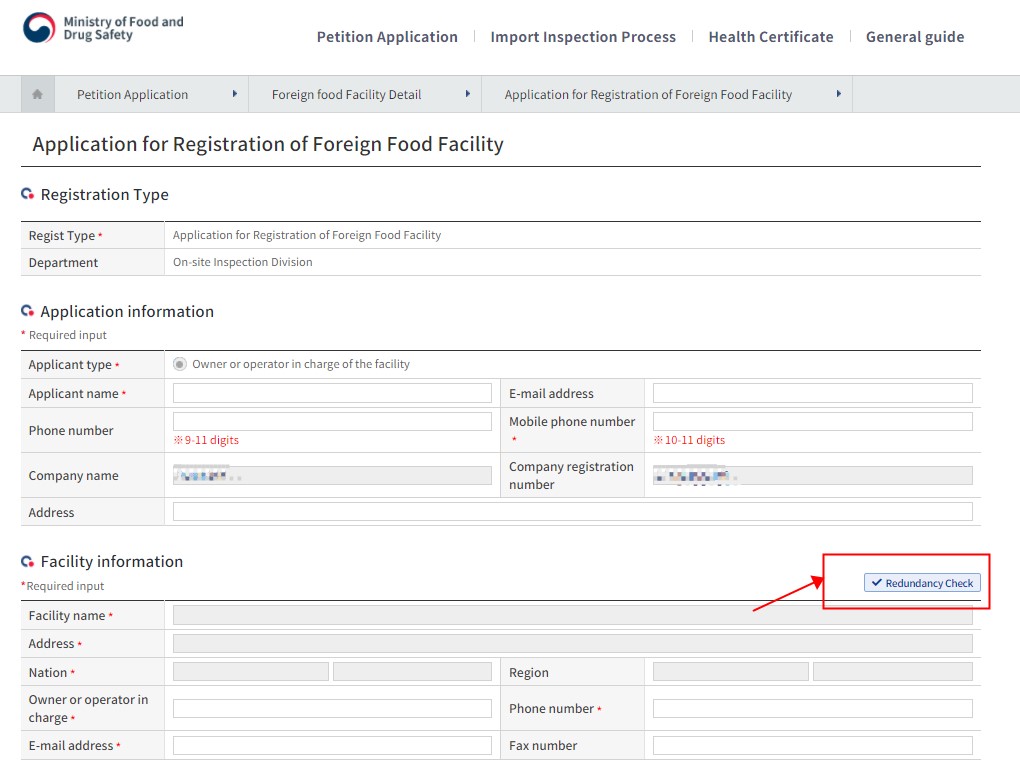1020x775 pixels.
Task: Expand Application for Registration of Foreign Food Facility breadcrumb
Action: pos(839,94)
